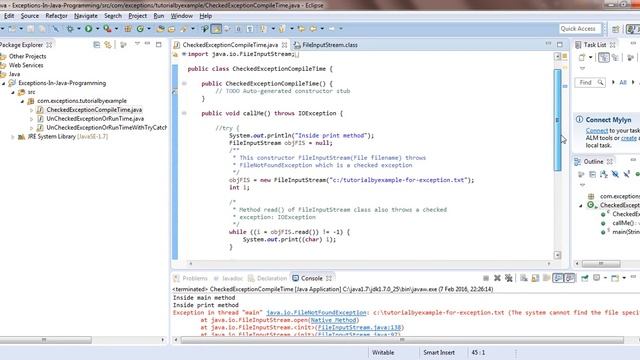Toggle Hide Fields in Outline toolbar

(x=615, y=174)
